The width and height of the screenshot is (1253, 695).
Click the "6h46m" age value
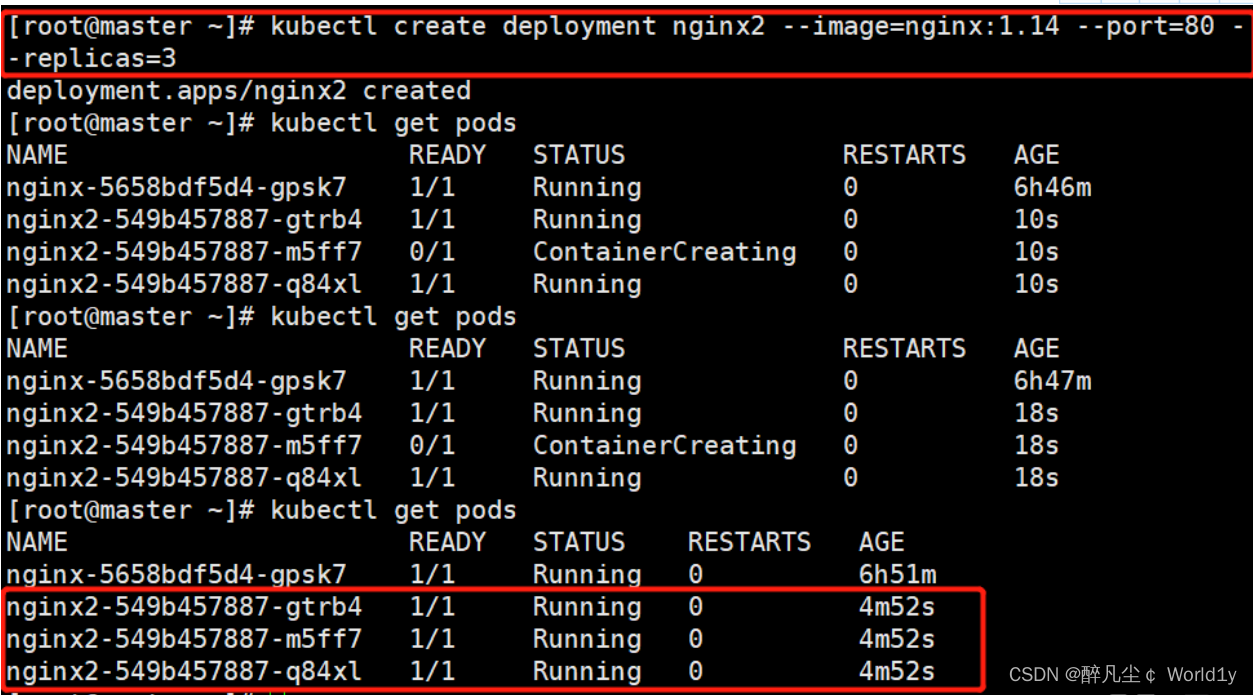tap(1052, 188)
